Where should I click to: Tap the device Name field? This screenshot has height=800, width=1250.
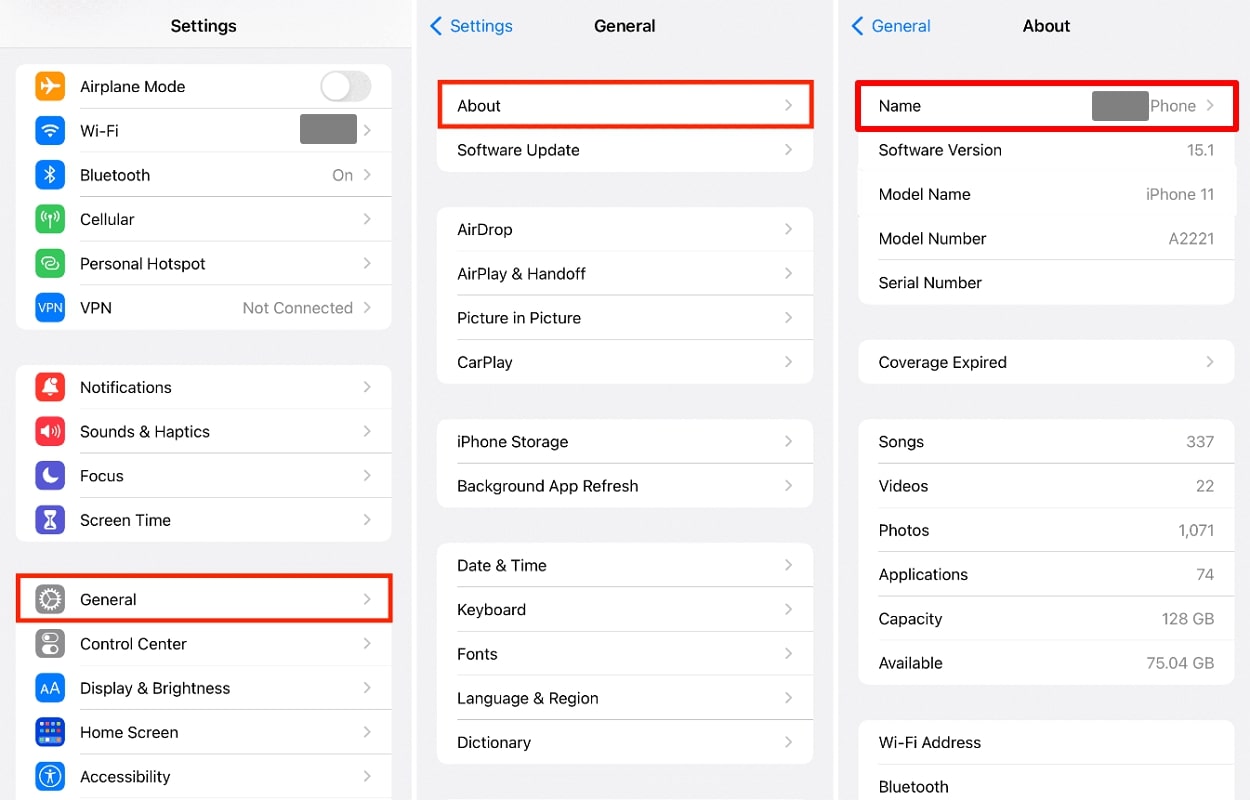click(1045, 106)
